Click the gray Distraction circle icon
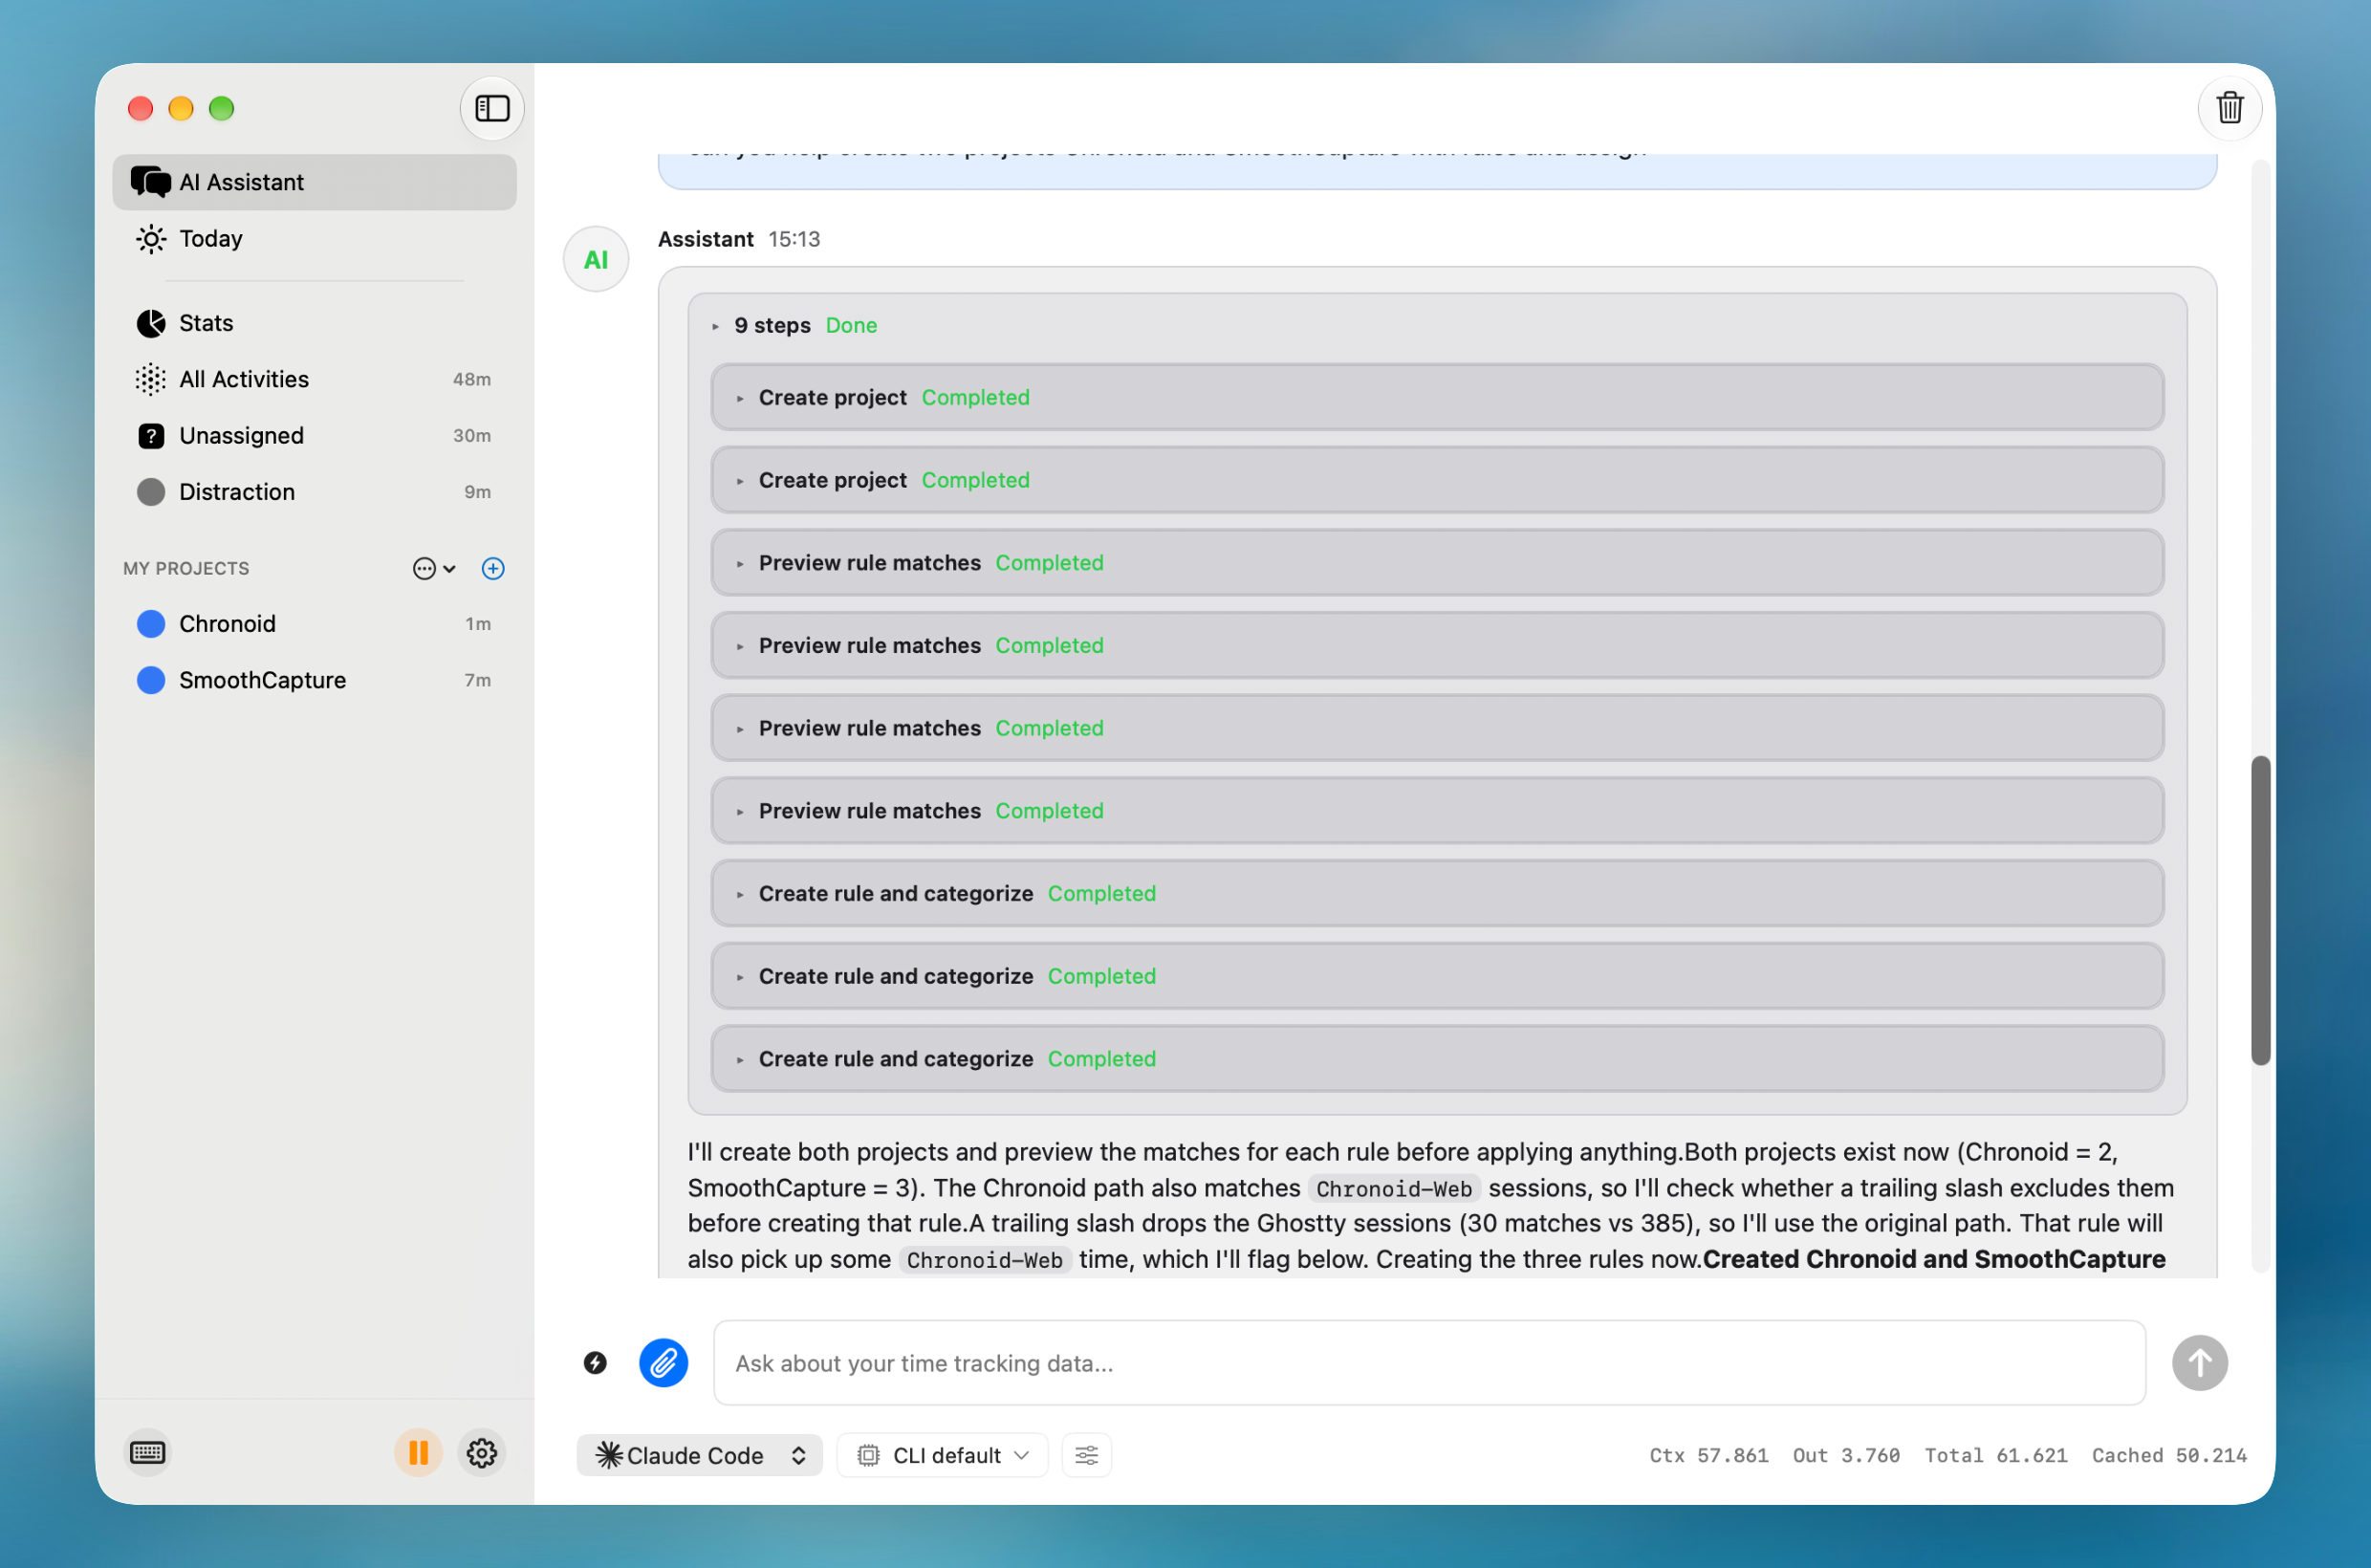This screenshot has width=2371, height=1568. click(151, 492)
